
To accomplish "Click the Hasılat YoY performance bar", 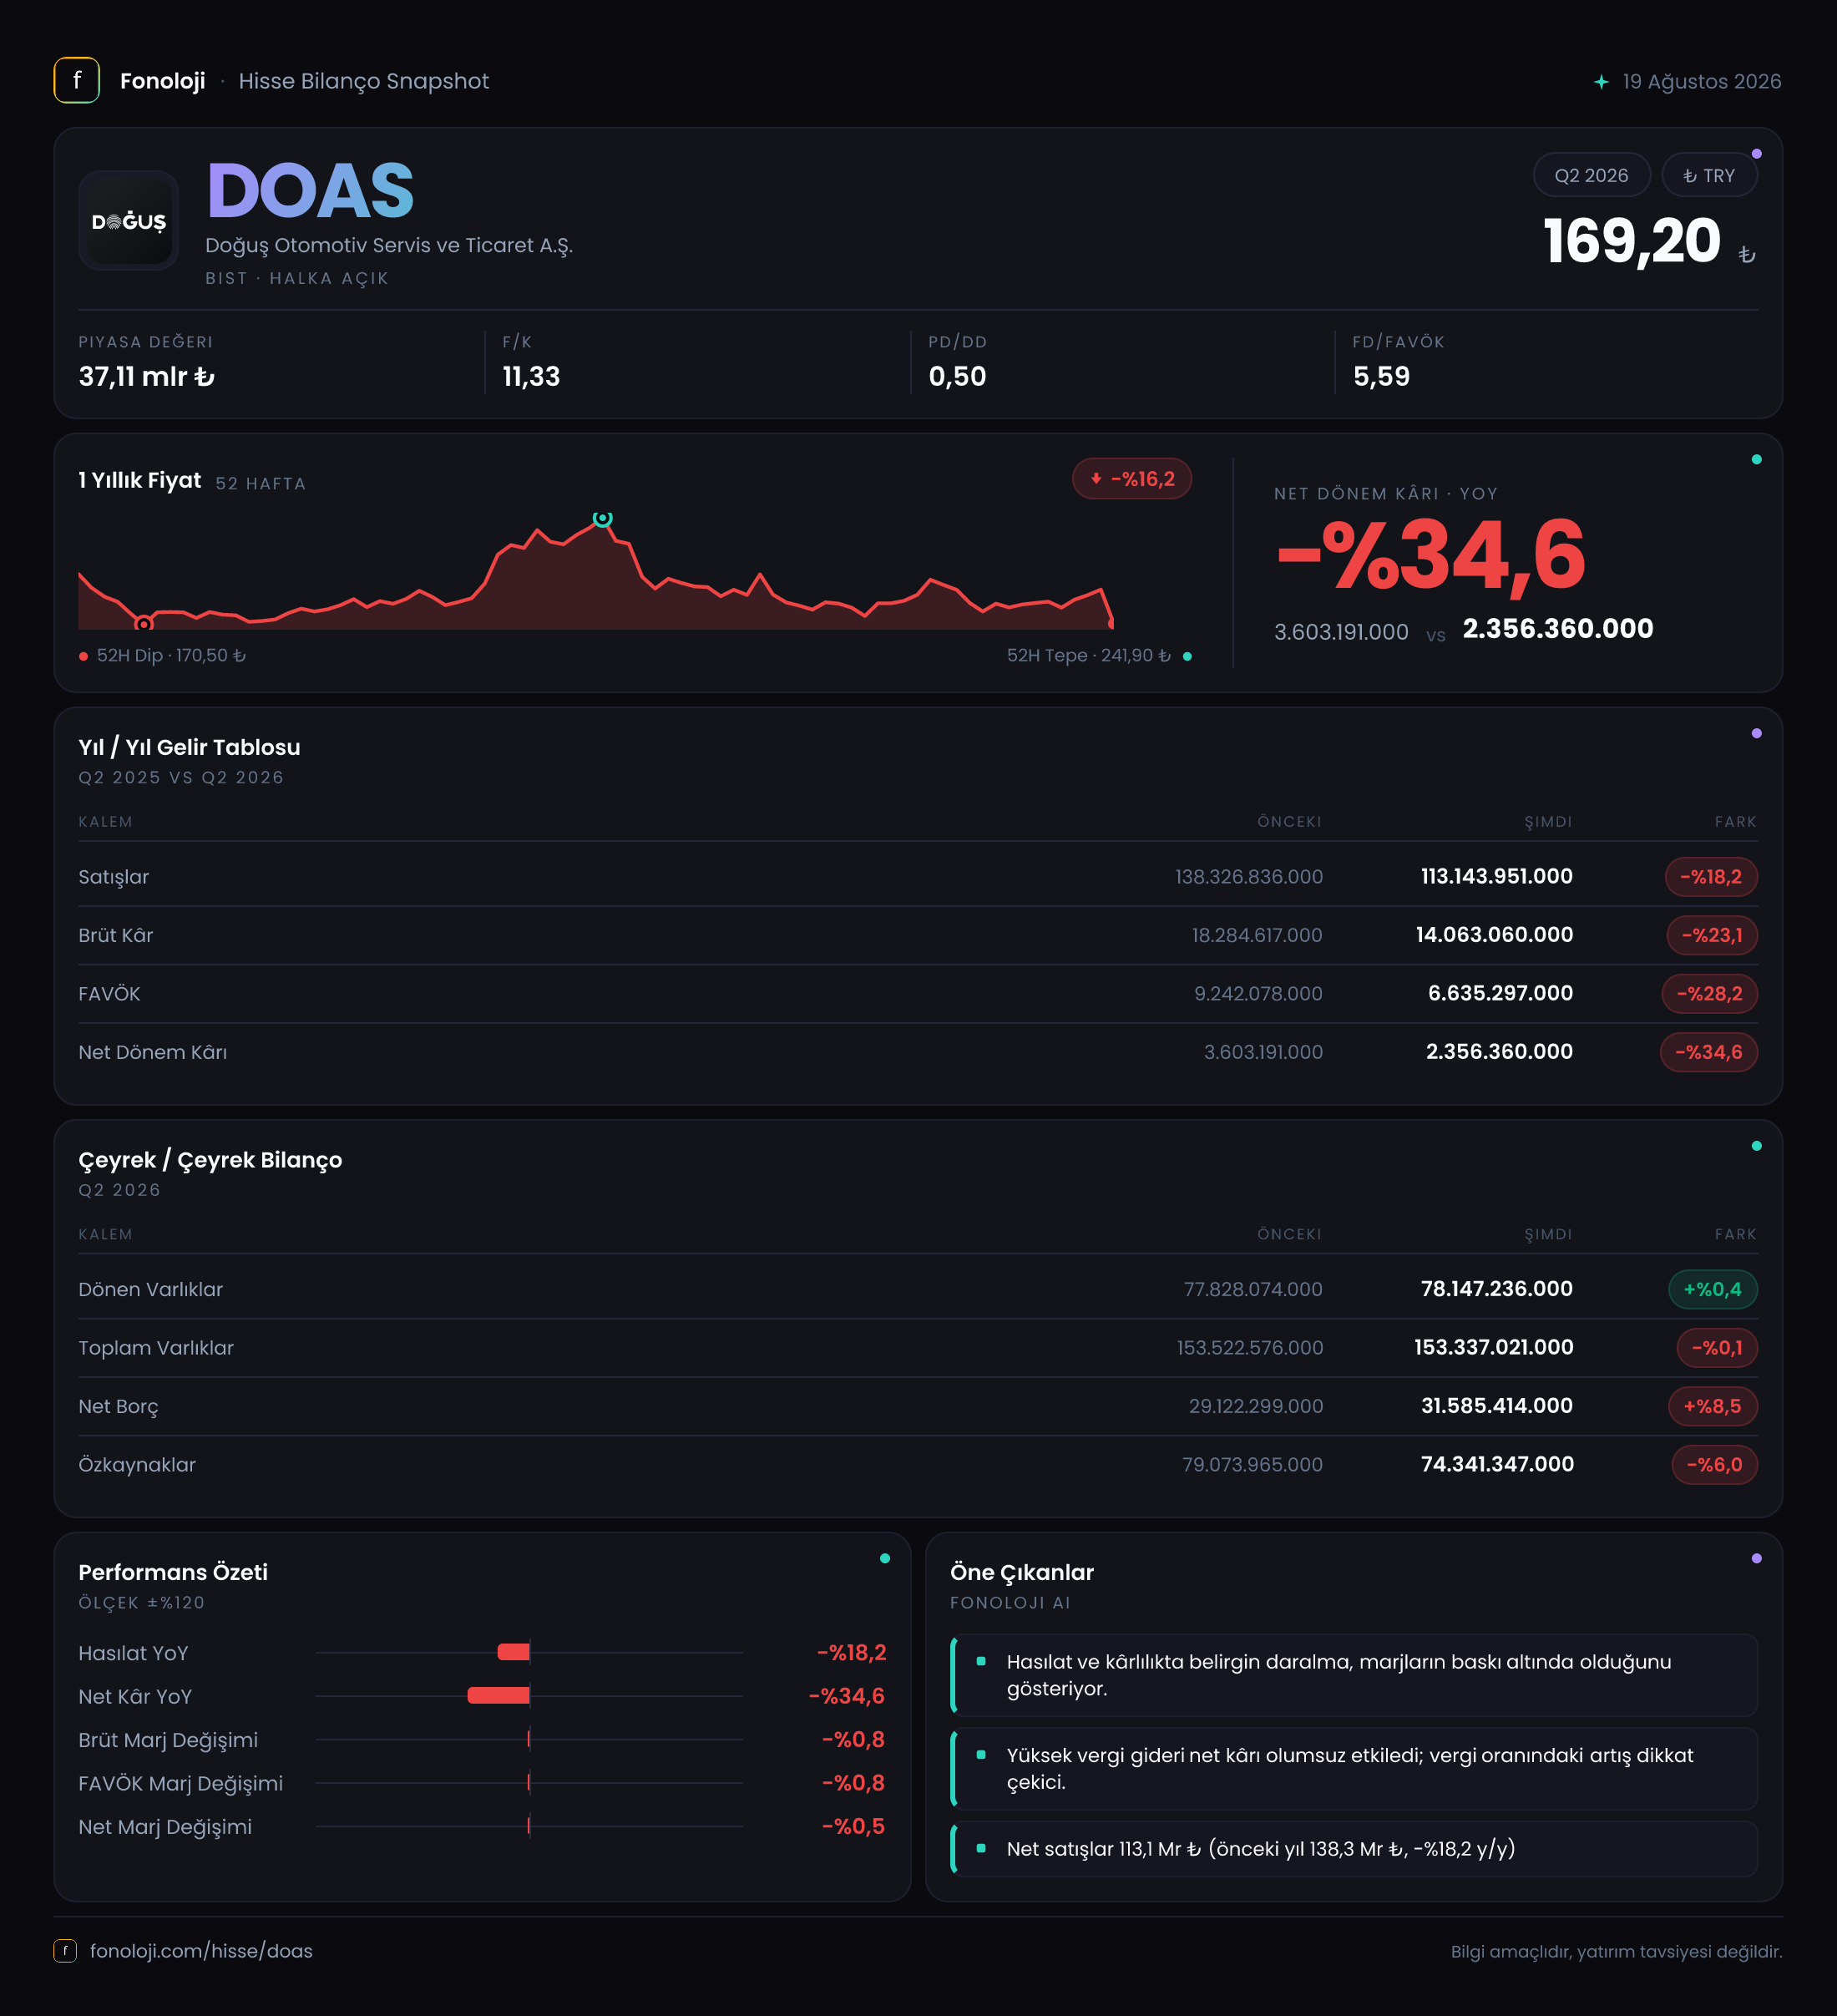I will coord(514,1652).
